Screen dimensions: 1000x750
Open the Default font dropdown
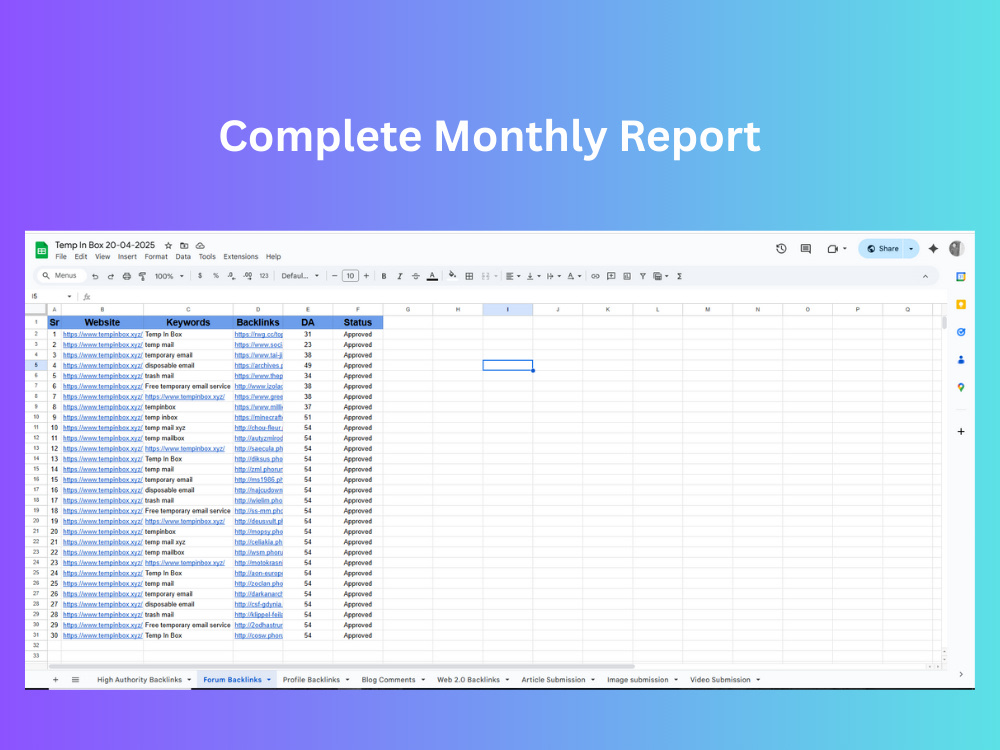(x=300, y=276)
